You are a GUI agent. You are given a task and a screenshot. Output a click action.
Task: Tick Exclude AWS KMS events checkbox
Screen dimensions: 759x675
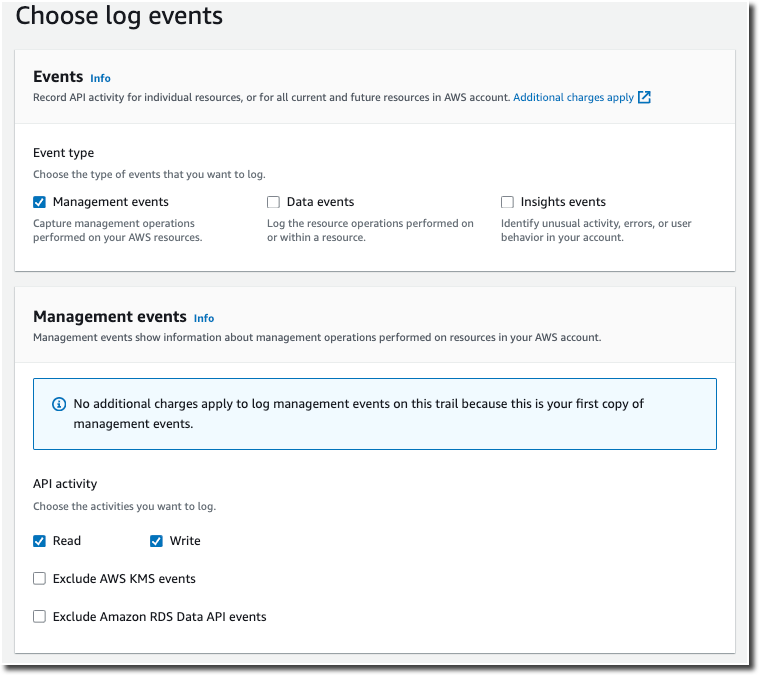point(40,579)
